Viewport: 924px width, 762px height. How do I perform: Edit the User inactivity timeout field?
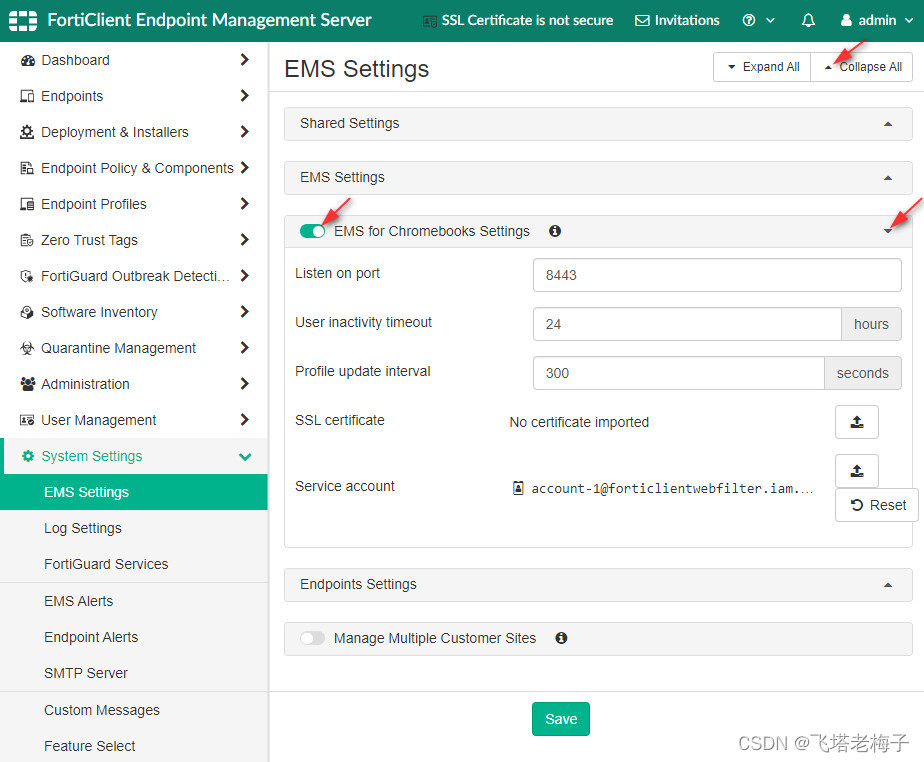click(687, 324)
